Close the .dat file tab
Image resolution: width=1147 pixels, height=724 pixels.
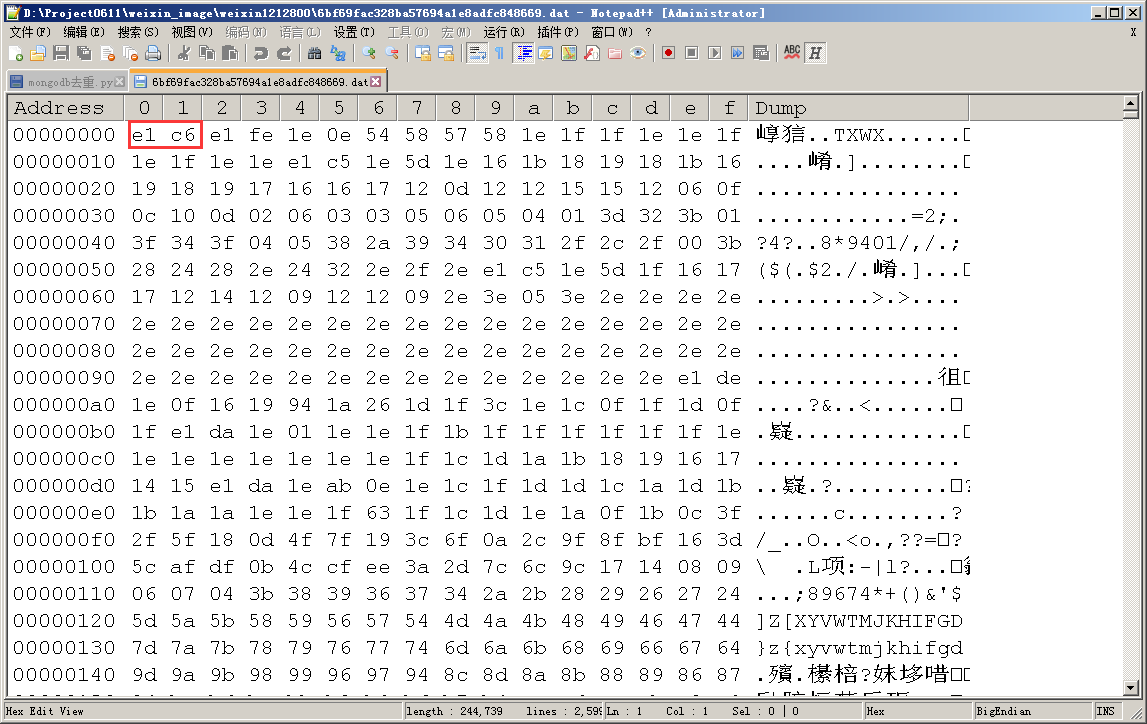(376, 82)
